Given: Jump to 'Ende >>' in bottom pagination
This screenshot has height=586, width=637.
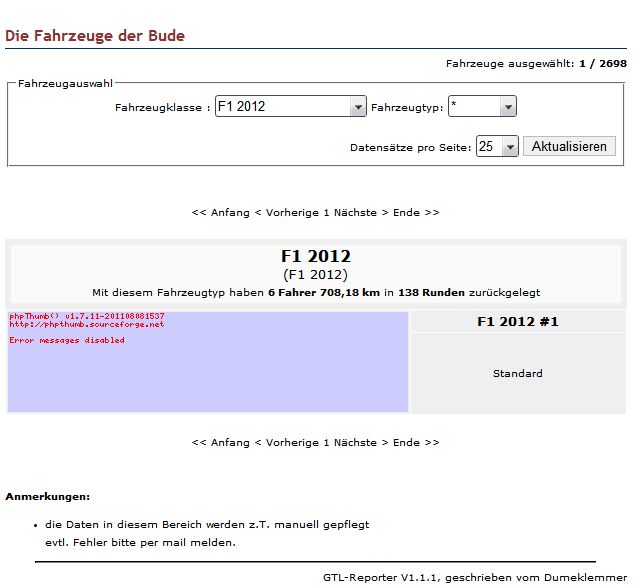Looking at the screenshot, I should point(416,442).
